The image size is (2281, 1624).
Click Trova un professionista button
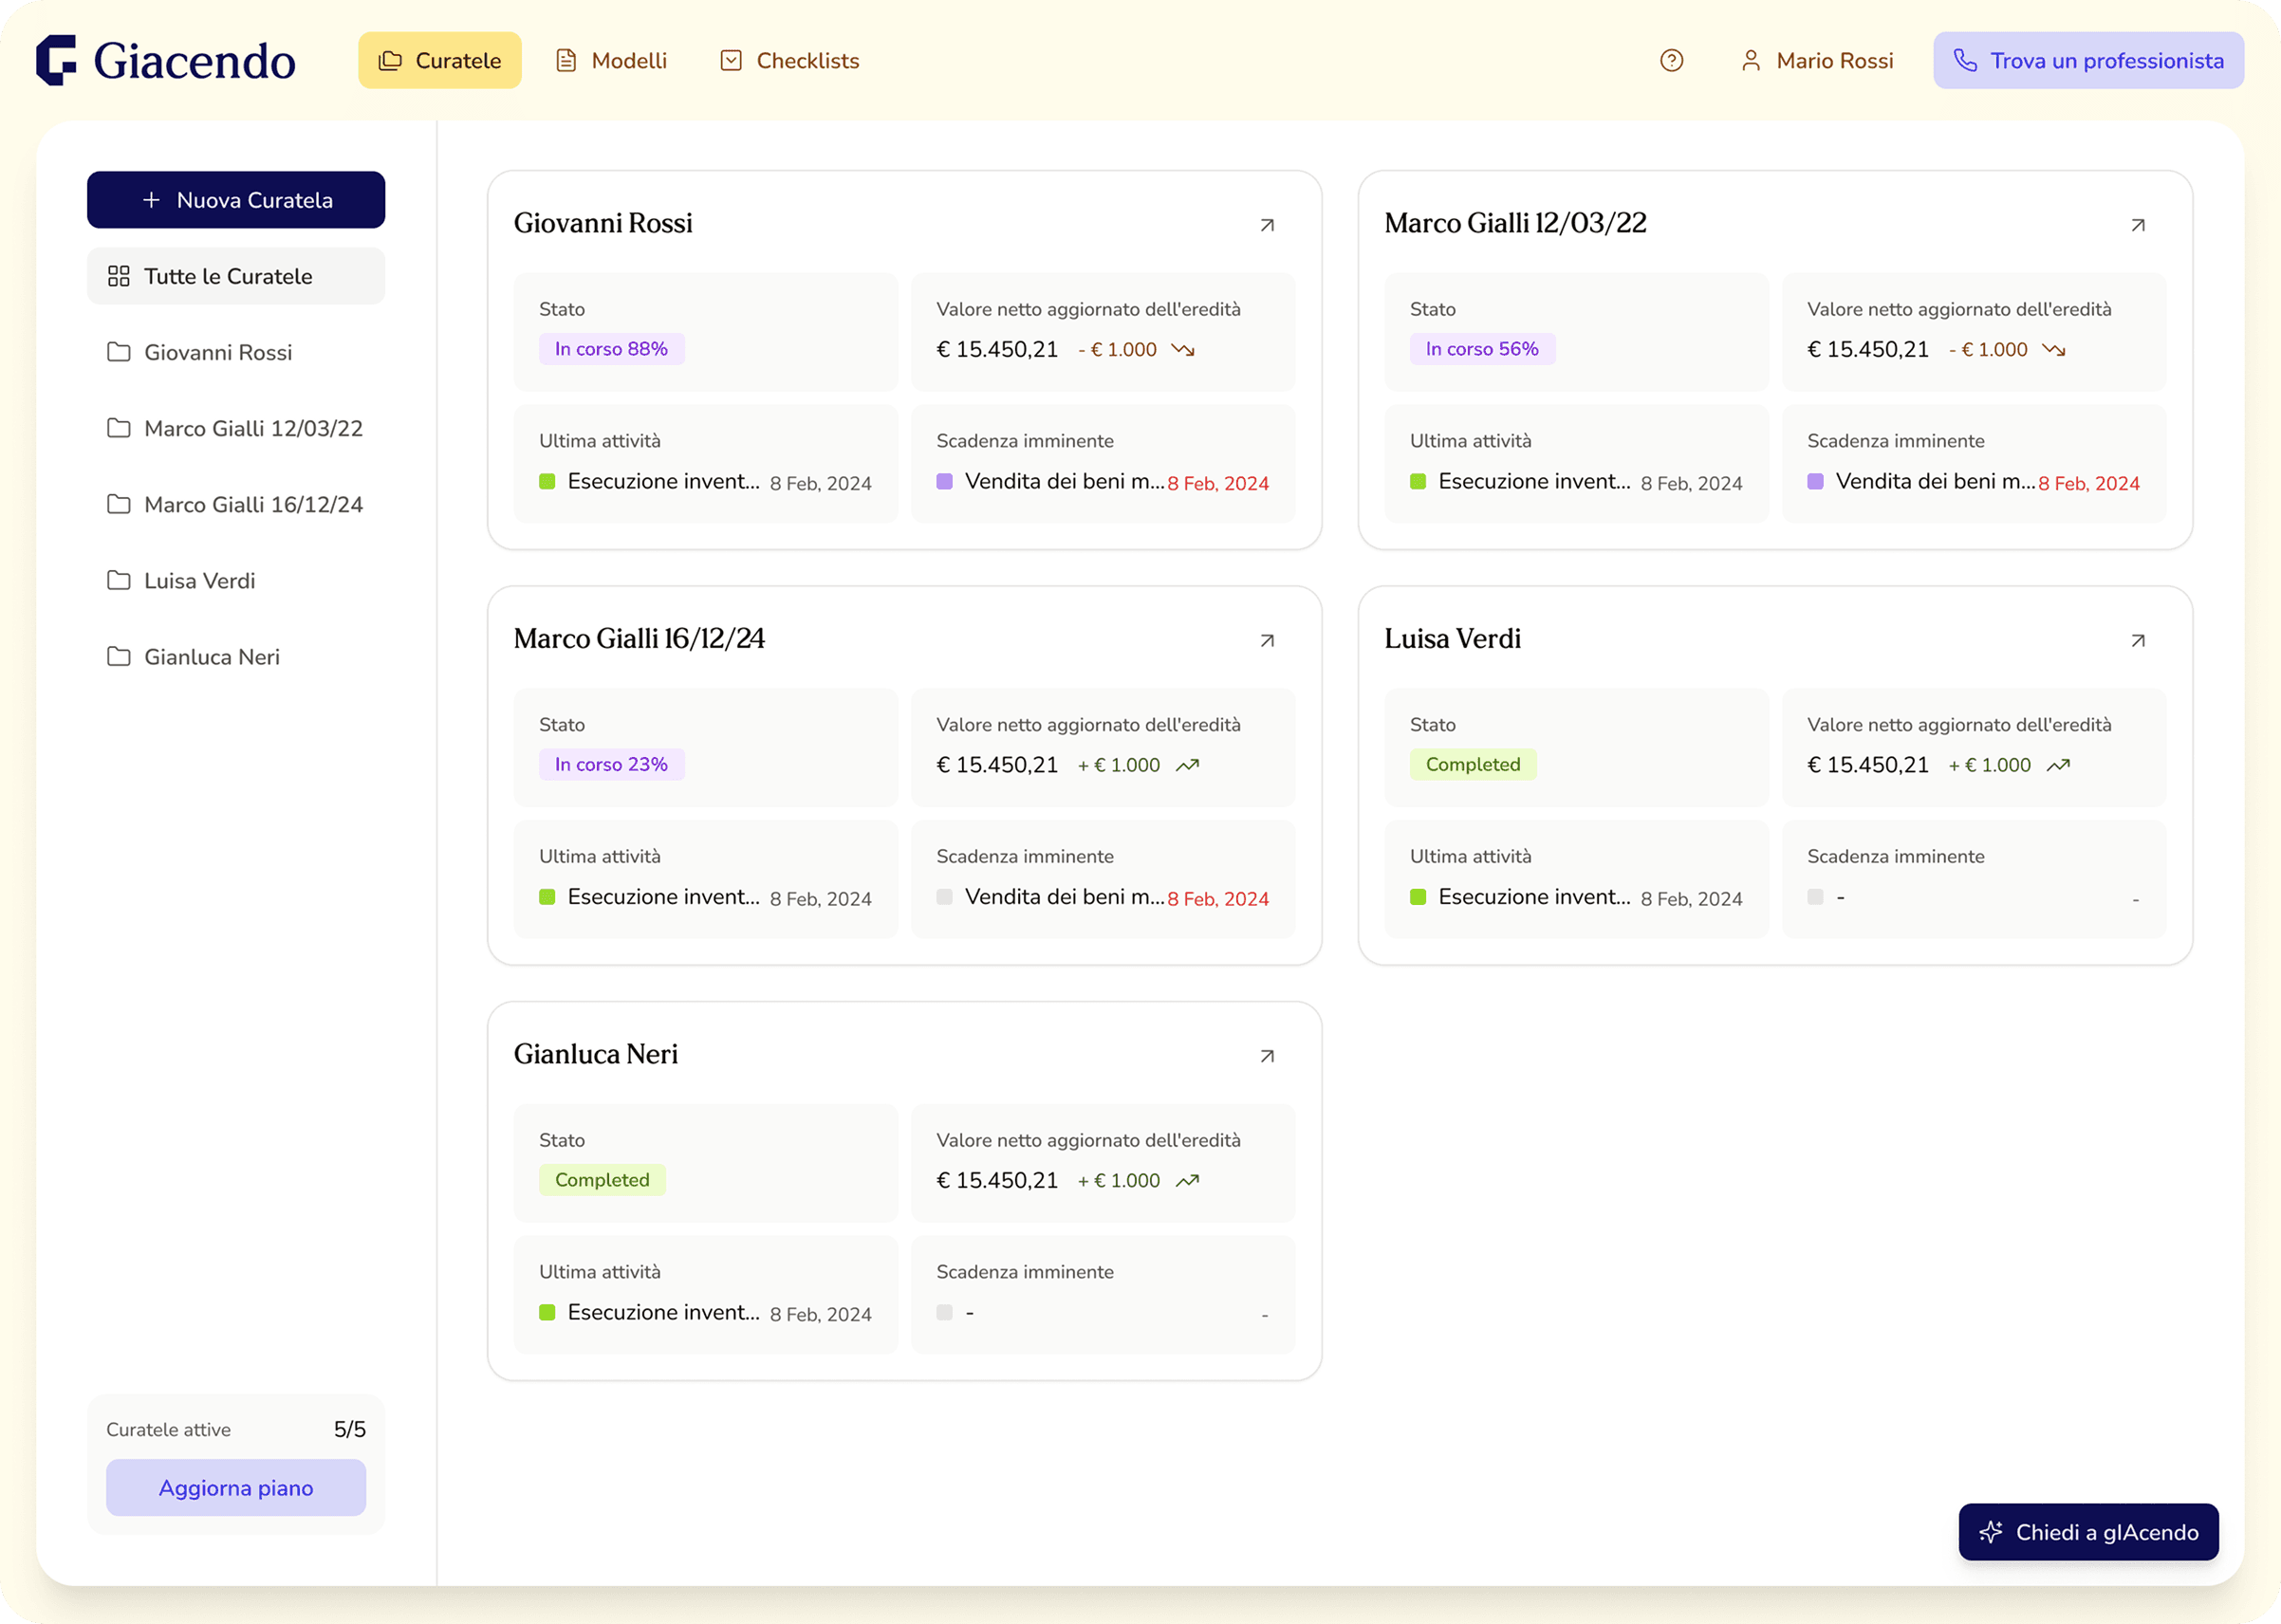[2088, 61]
